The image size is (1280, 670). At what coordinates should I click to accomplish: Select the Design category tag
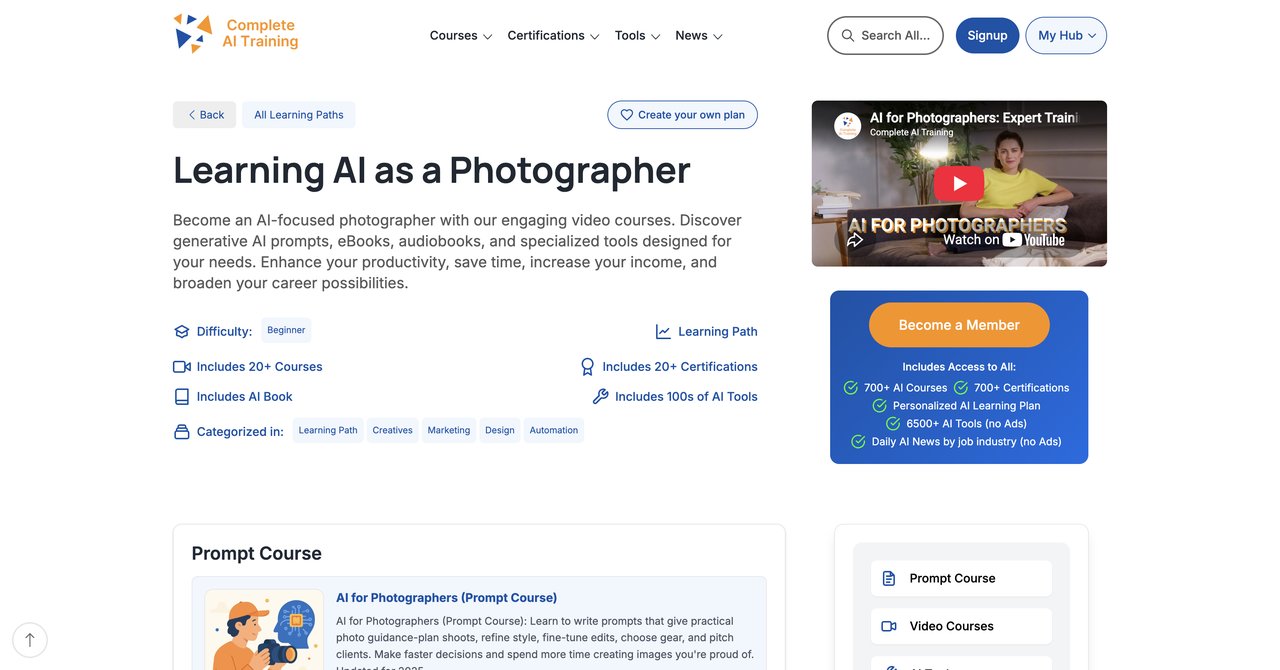pyautogui.click(x=500, y=430)
